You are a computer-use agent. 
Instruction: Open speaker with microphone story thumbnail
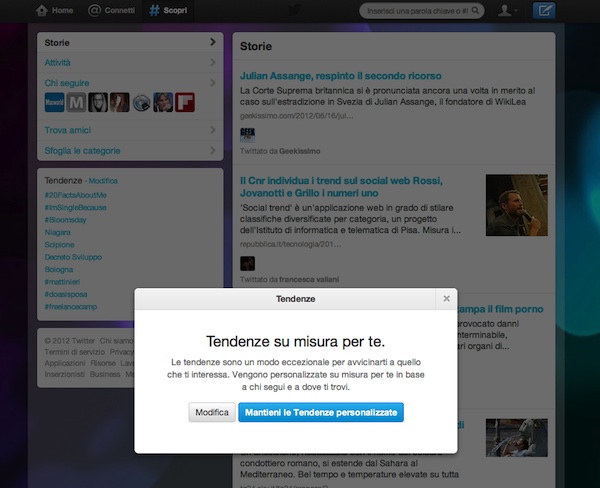[517, 205]
